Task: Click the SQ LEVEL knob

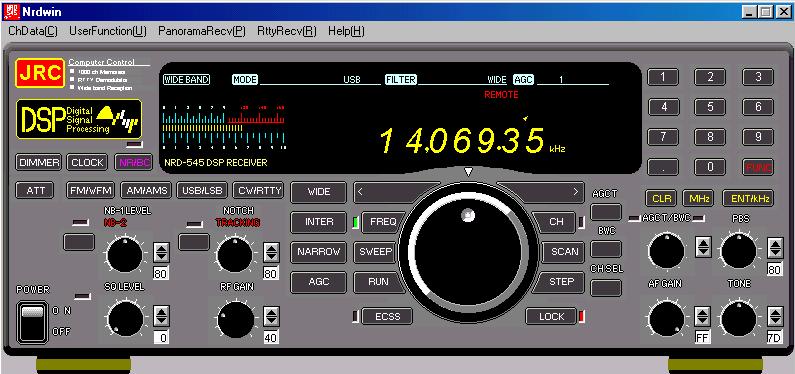Action: click(x=125, y=319)
